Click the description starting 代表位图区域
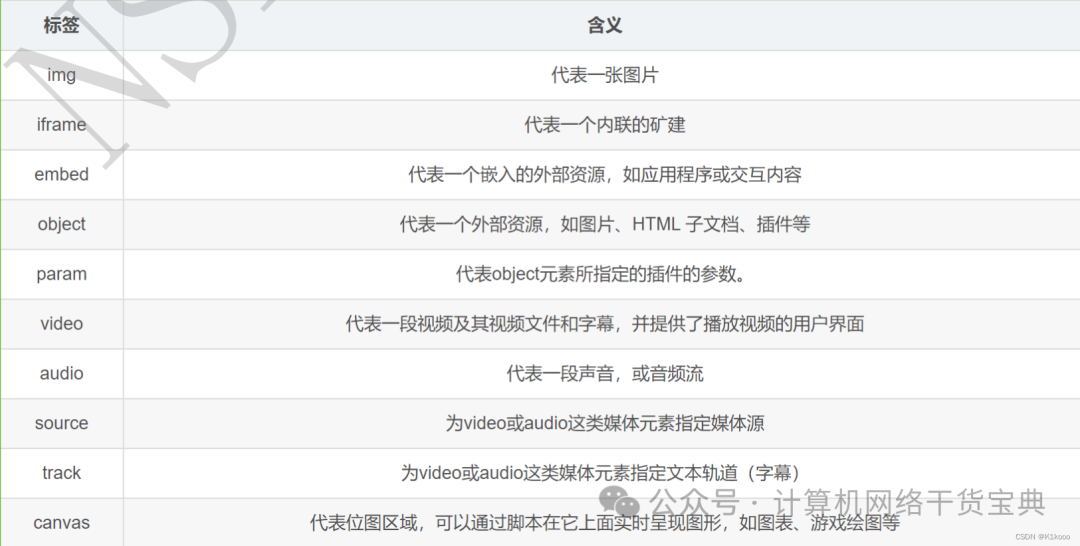 [x=605, y=523]
